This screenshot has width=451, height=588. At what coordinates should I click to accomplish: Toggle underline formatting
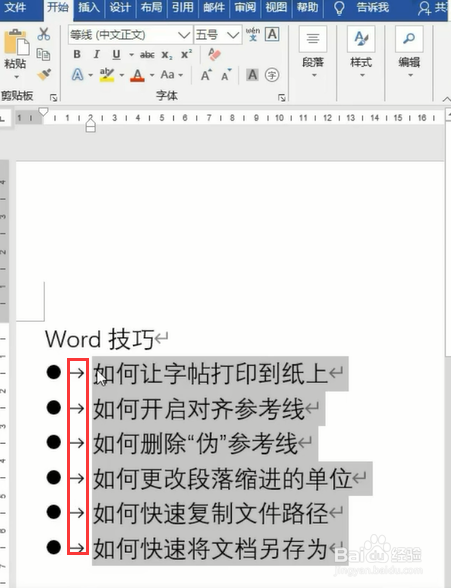pos(117,55)
